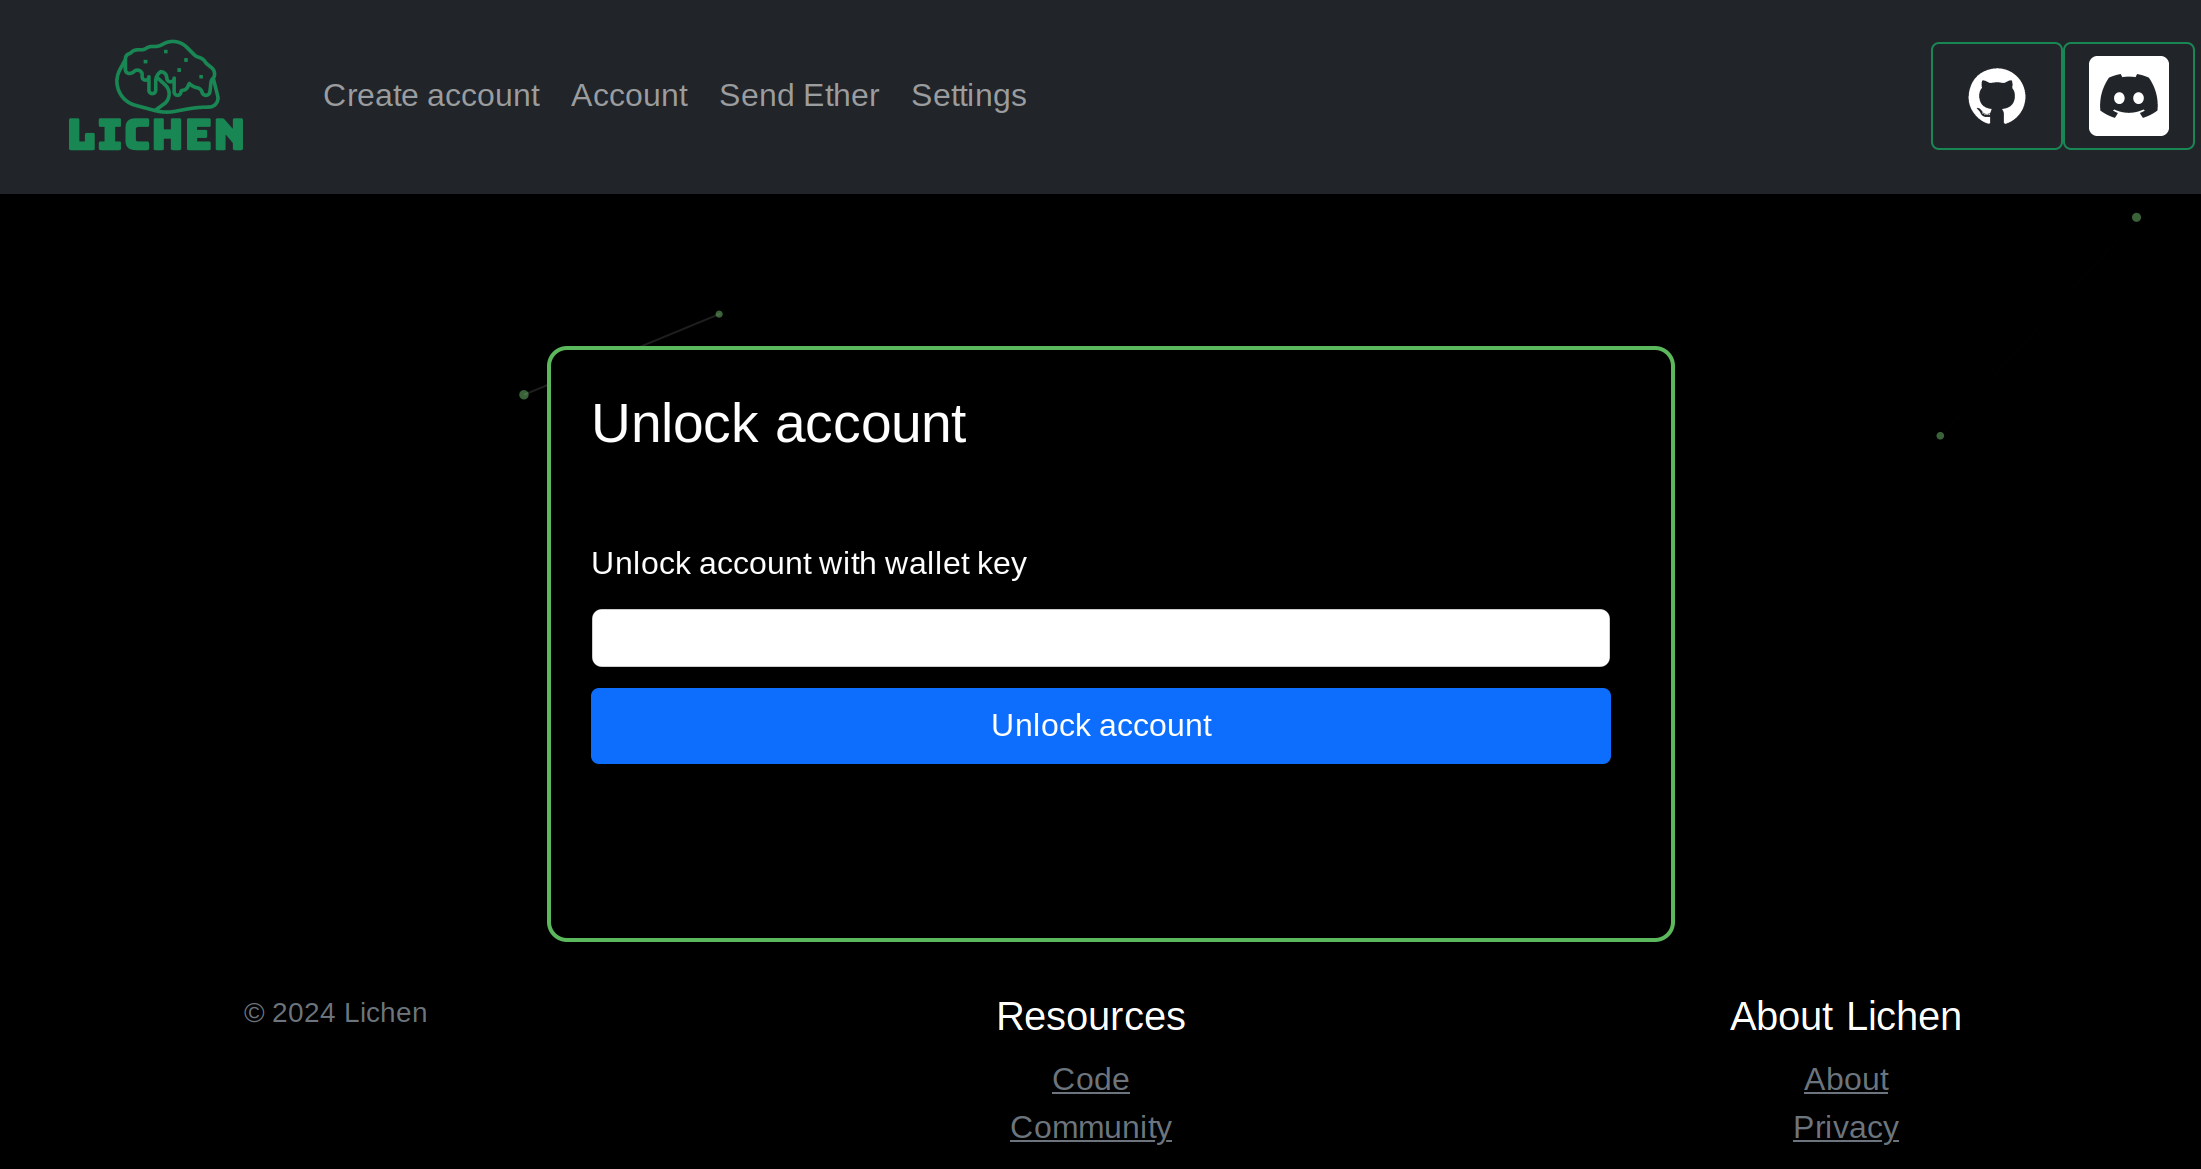This screenshot has width=2201, height=1169.
Task: Click the green particle dot near GitHub button
Action: pyautogui.click(x=2136, y=217)
